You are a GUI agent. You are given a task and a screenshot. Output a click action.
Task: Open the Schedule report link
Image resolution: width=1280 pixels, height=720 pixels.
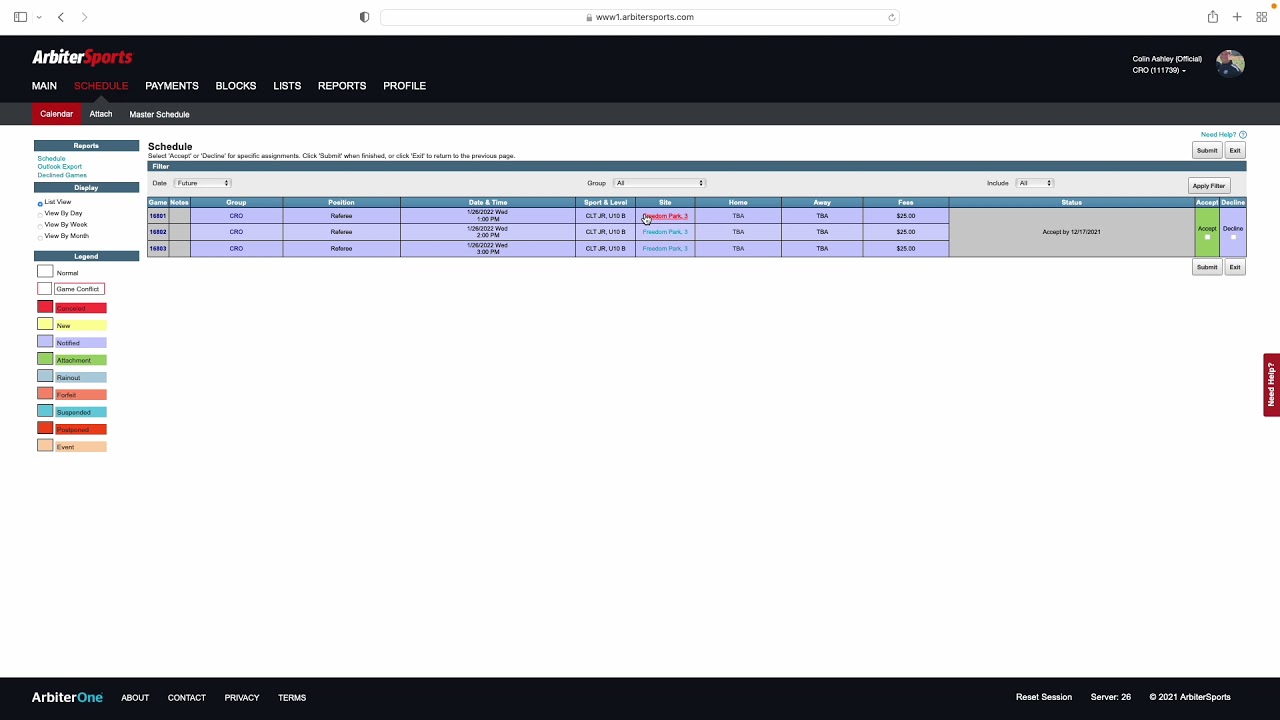pos(51,158)
